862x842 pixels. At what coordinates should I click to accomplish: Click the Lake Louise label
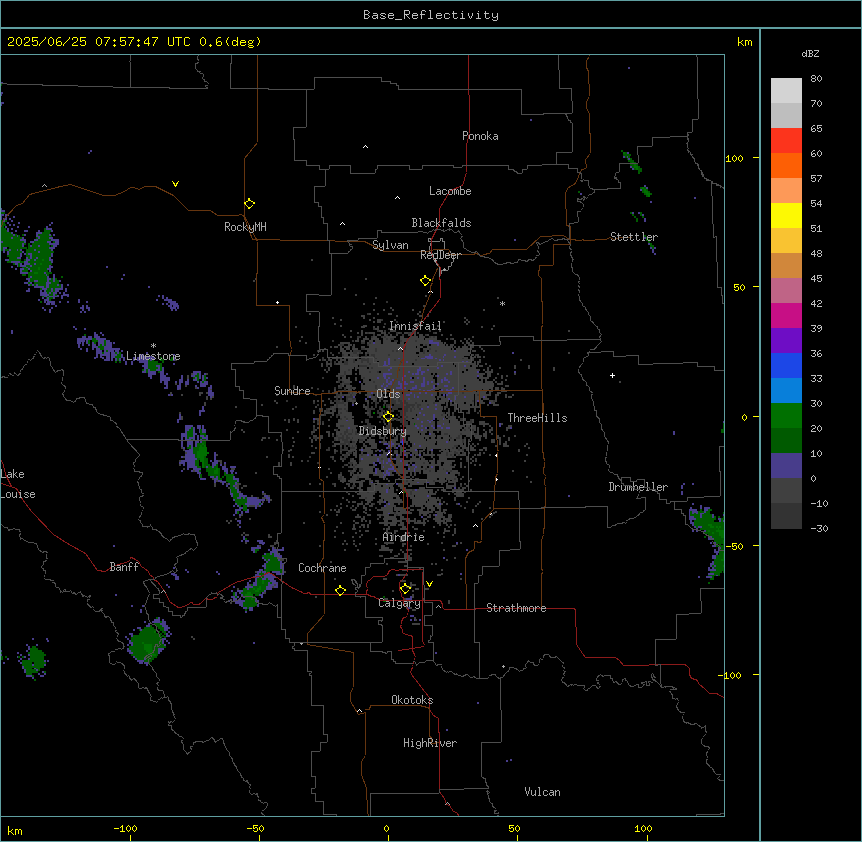click(x=18, y=484)
